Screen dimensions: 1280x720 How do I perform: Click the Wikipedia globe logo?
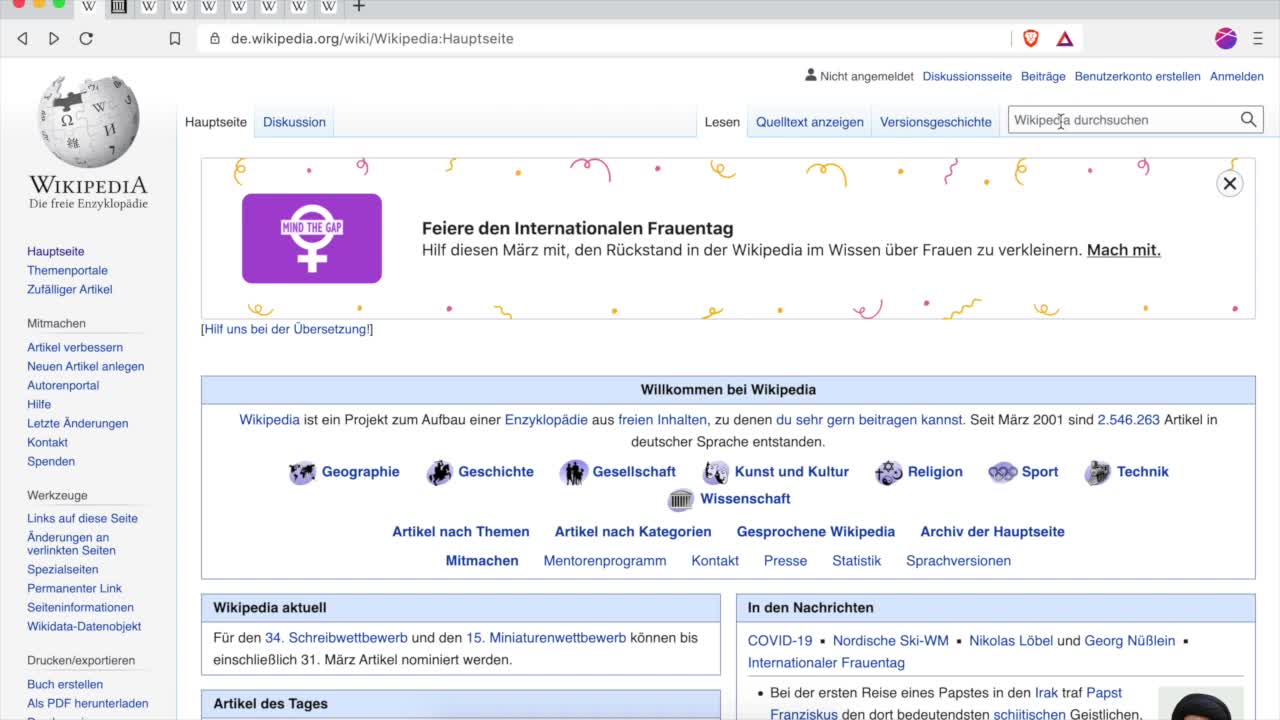coord(88,121)
